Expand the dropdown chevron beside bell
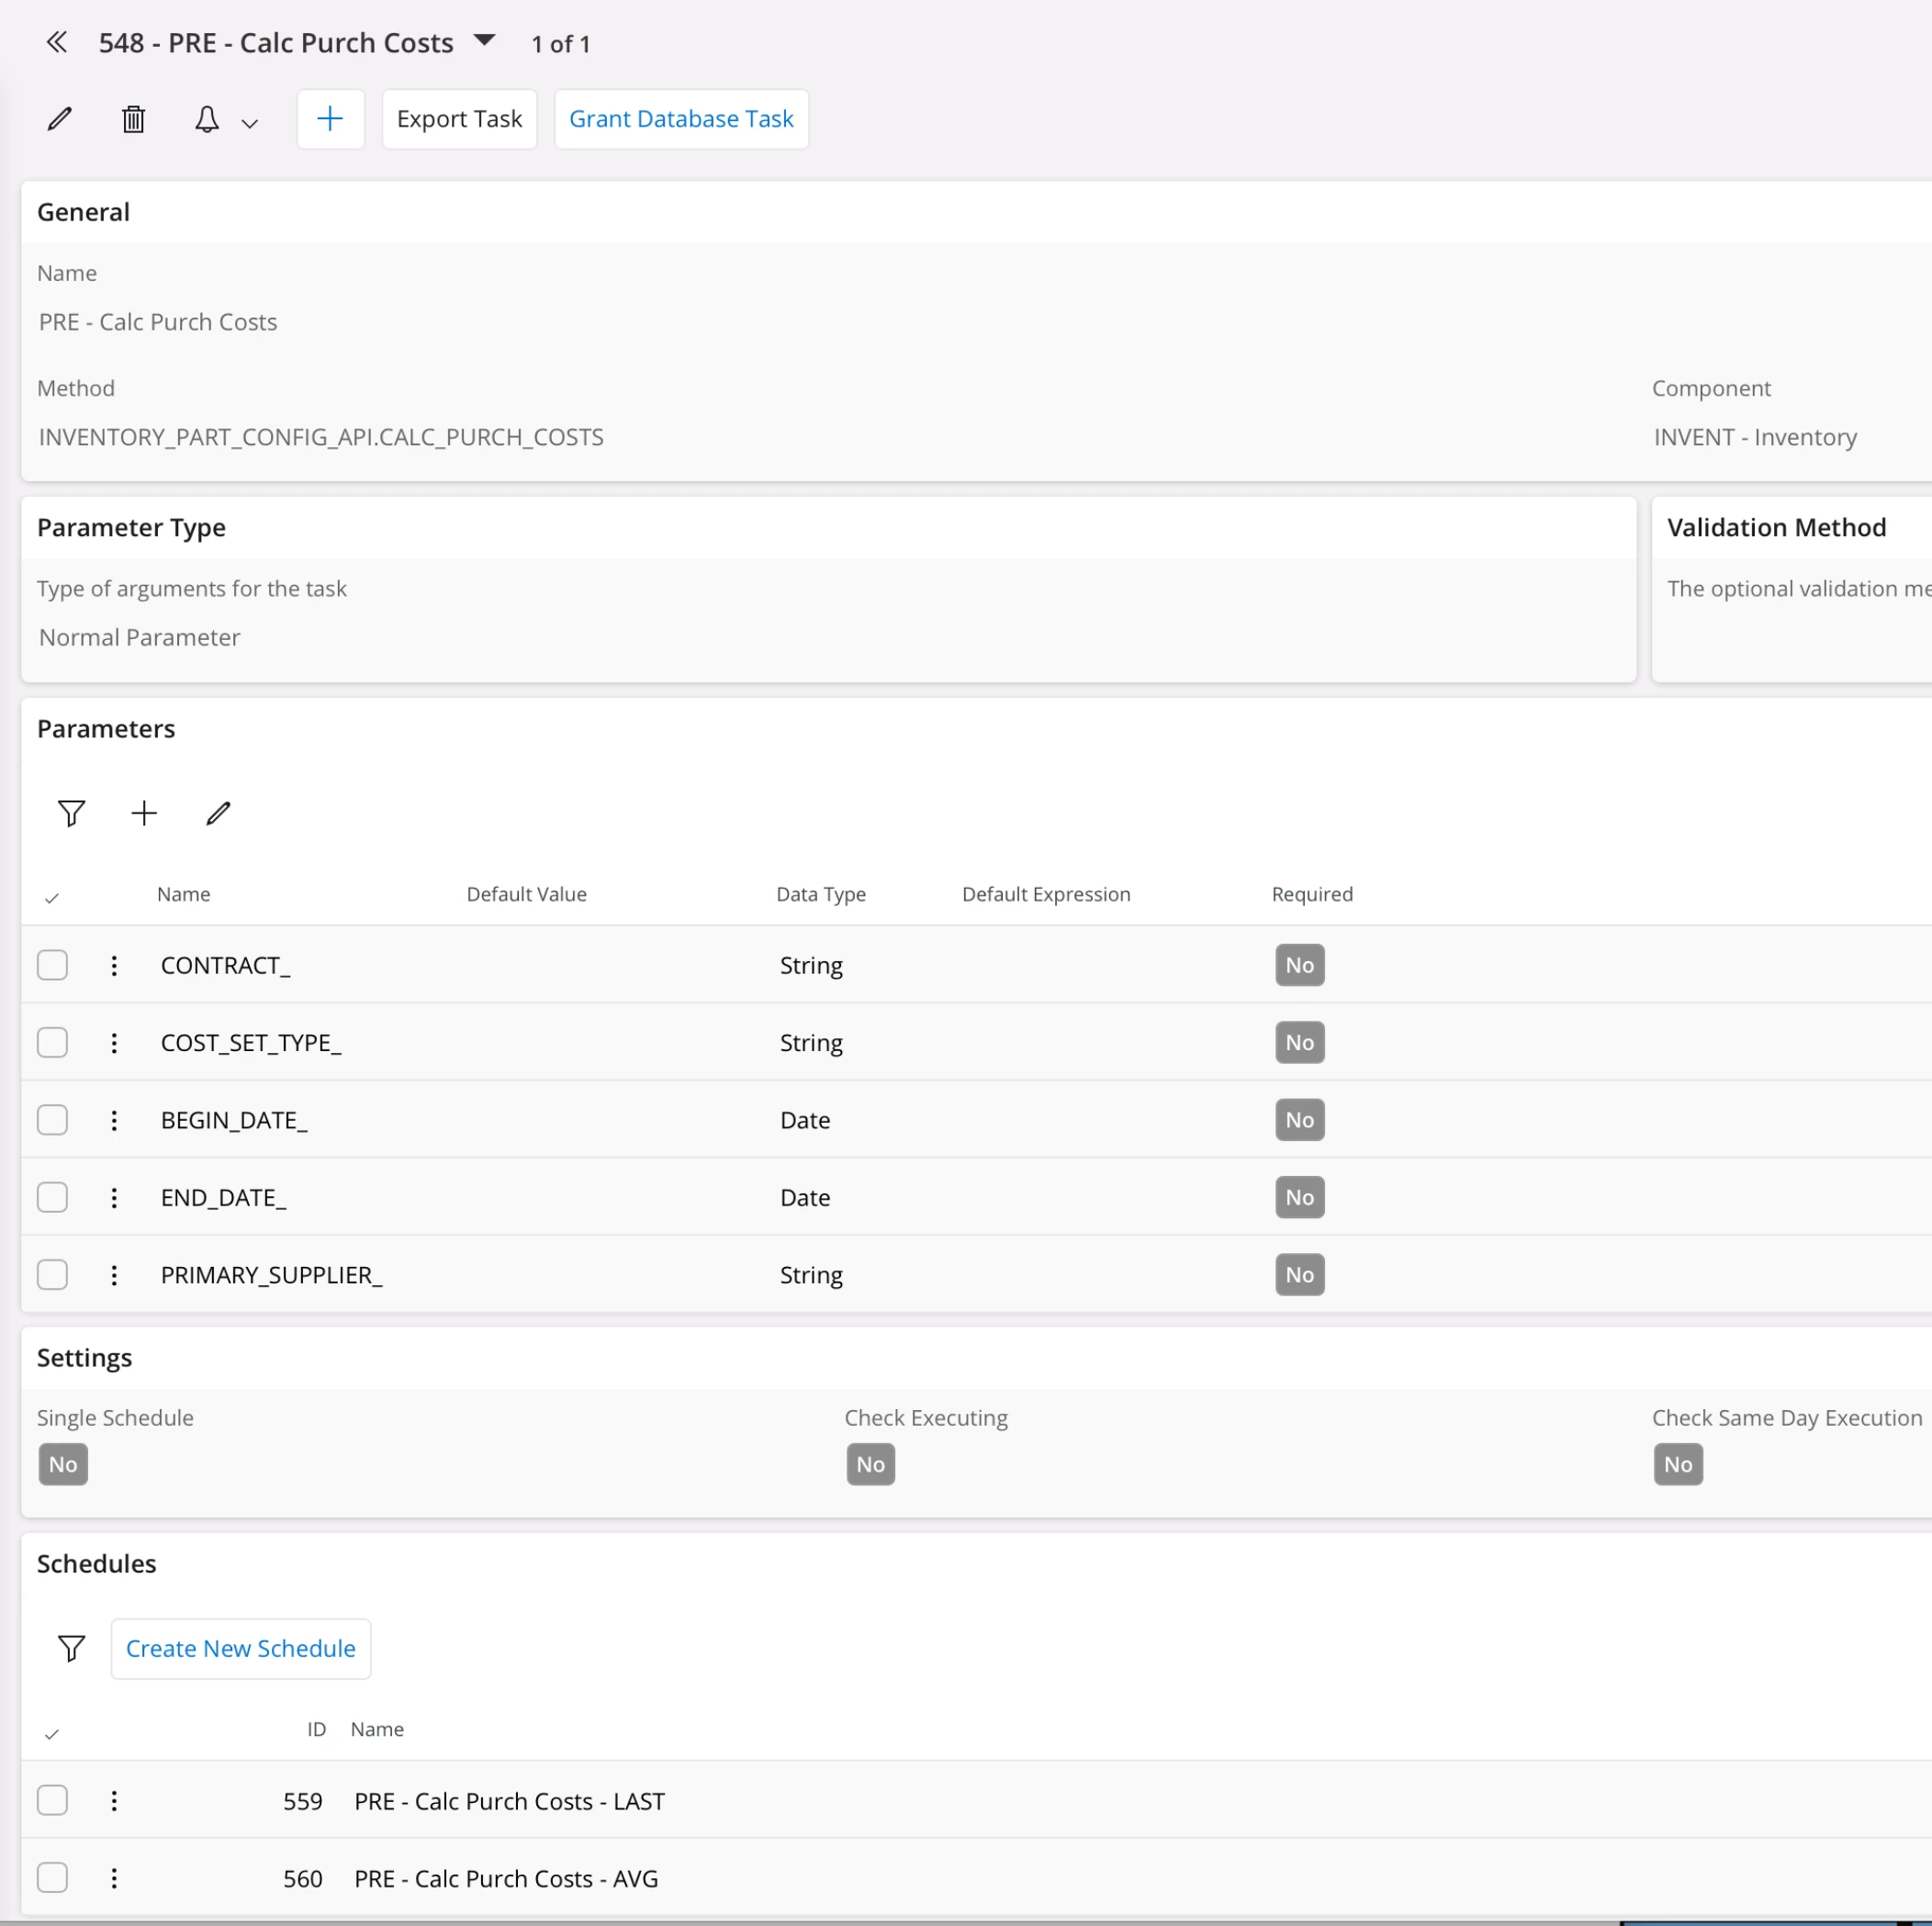Image resolution: width=1932 pixels, height=1926 pixels. pos(250,123)
